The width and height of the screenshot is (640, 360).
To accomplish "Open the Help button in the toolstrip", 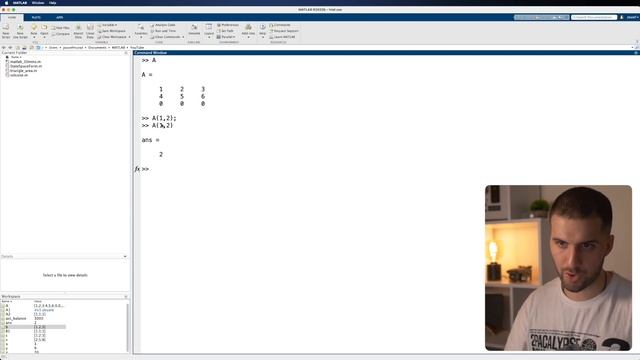I will (262, 31).
